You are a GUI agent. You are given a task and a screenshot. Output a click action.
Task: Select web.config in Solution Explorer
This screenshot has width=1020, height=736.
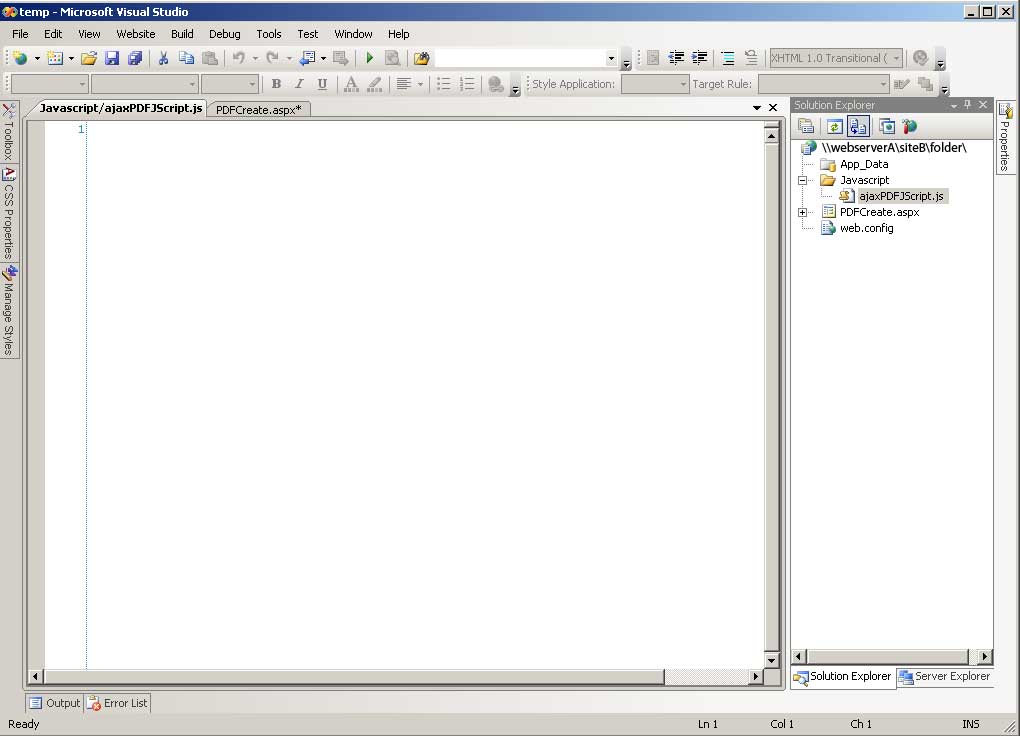click(866, 228)
